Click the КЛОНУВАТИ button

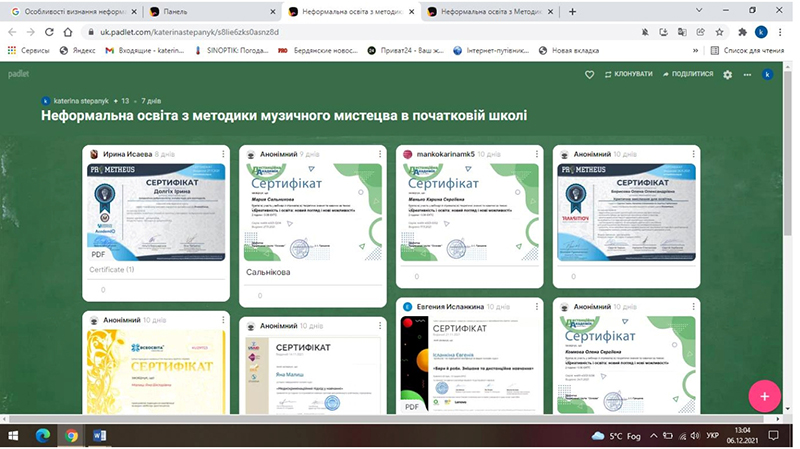tap(629, 74)
